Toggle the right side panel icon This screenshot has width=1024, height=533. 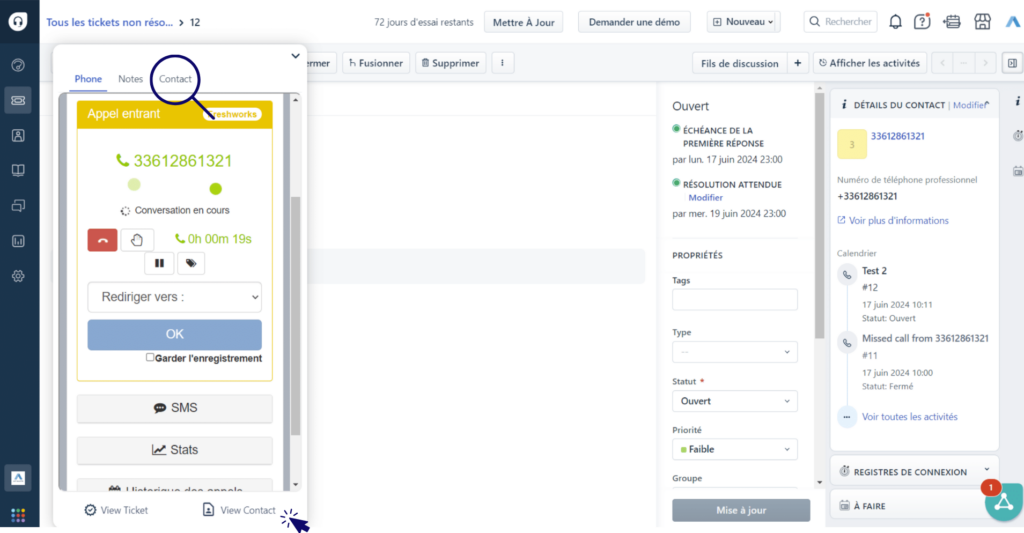1012,63
